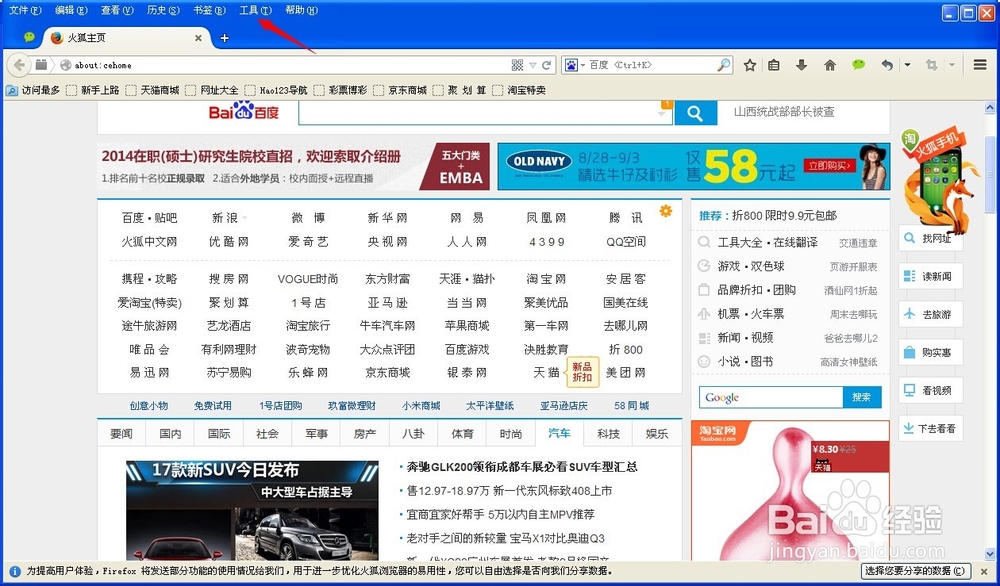Show bookmarks list icon next to star

coord(774,65)
